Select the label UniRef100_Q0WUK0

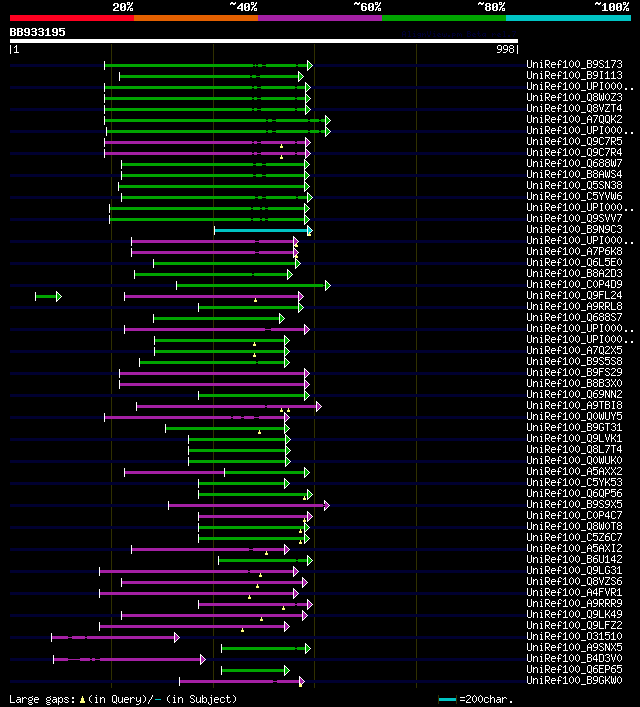point(574,460)
